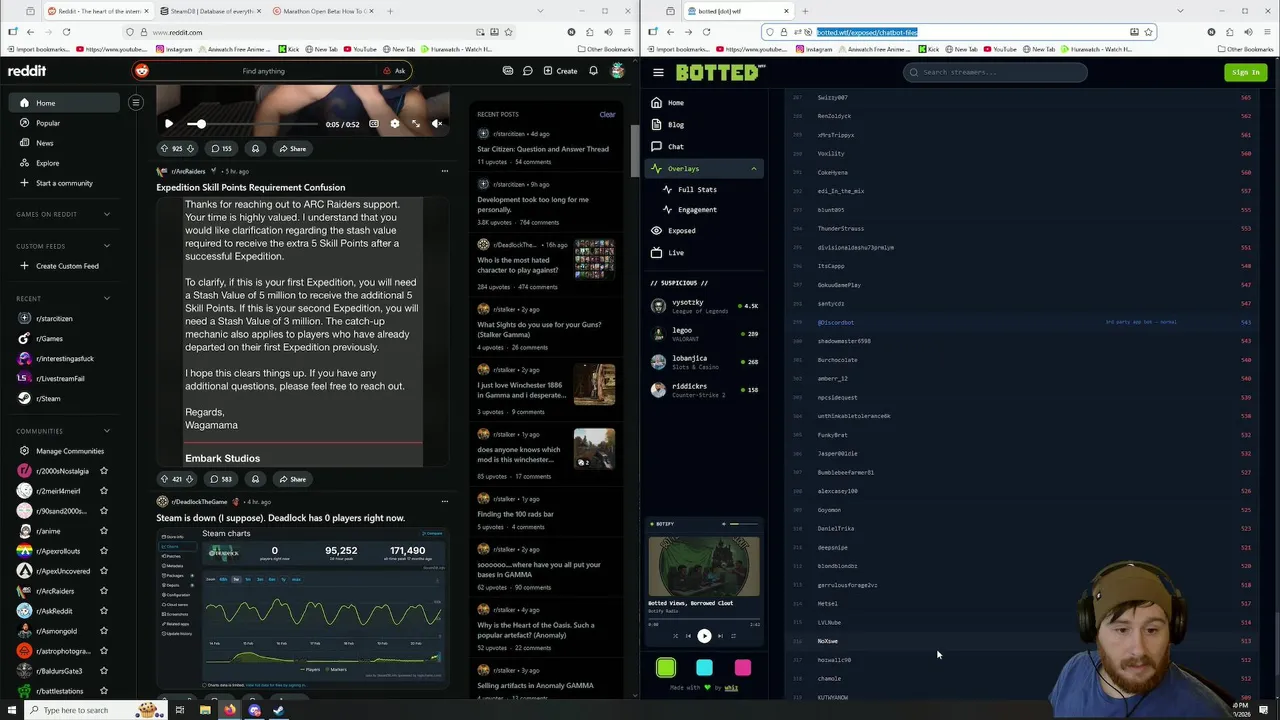The width and height of the screenshot is (1280, 720).
Task: Choose the pink theme swatch
Action: [742, 668]
